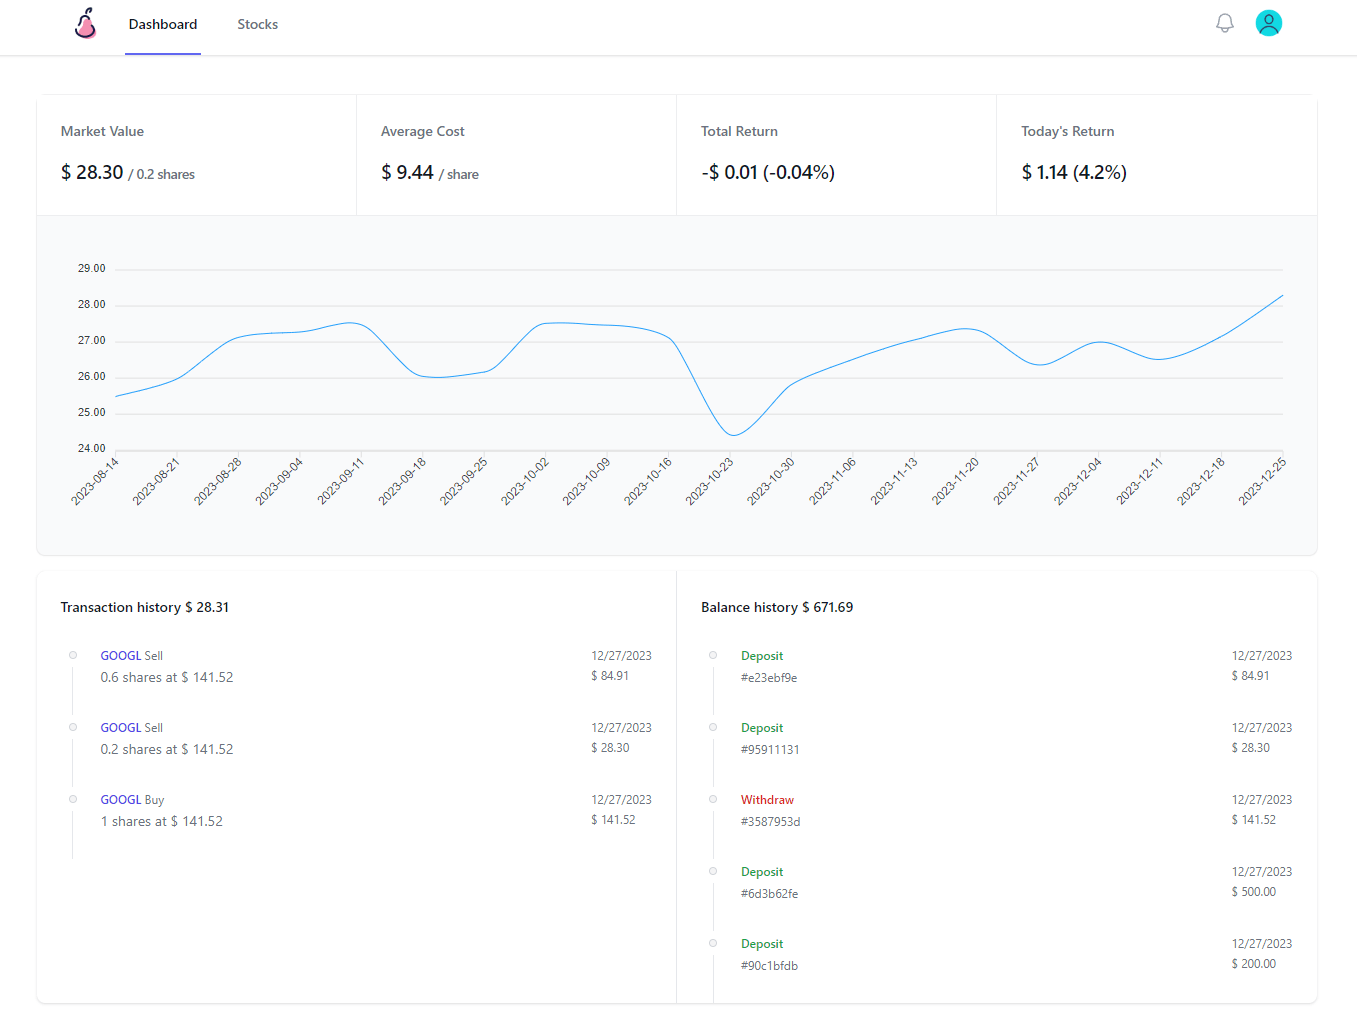The height and width of the screenshot is (1036, 1357).
Task: Click timeline dot beside deposit #6d3b62fe
Action: [713, 872]
